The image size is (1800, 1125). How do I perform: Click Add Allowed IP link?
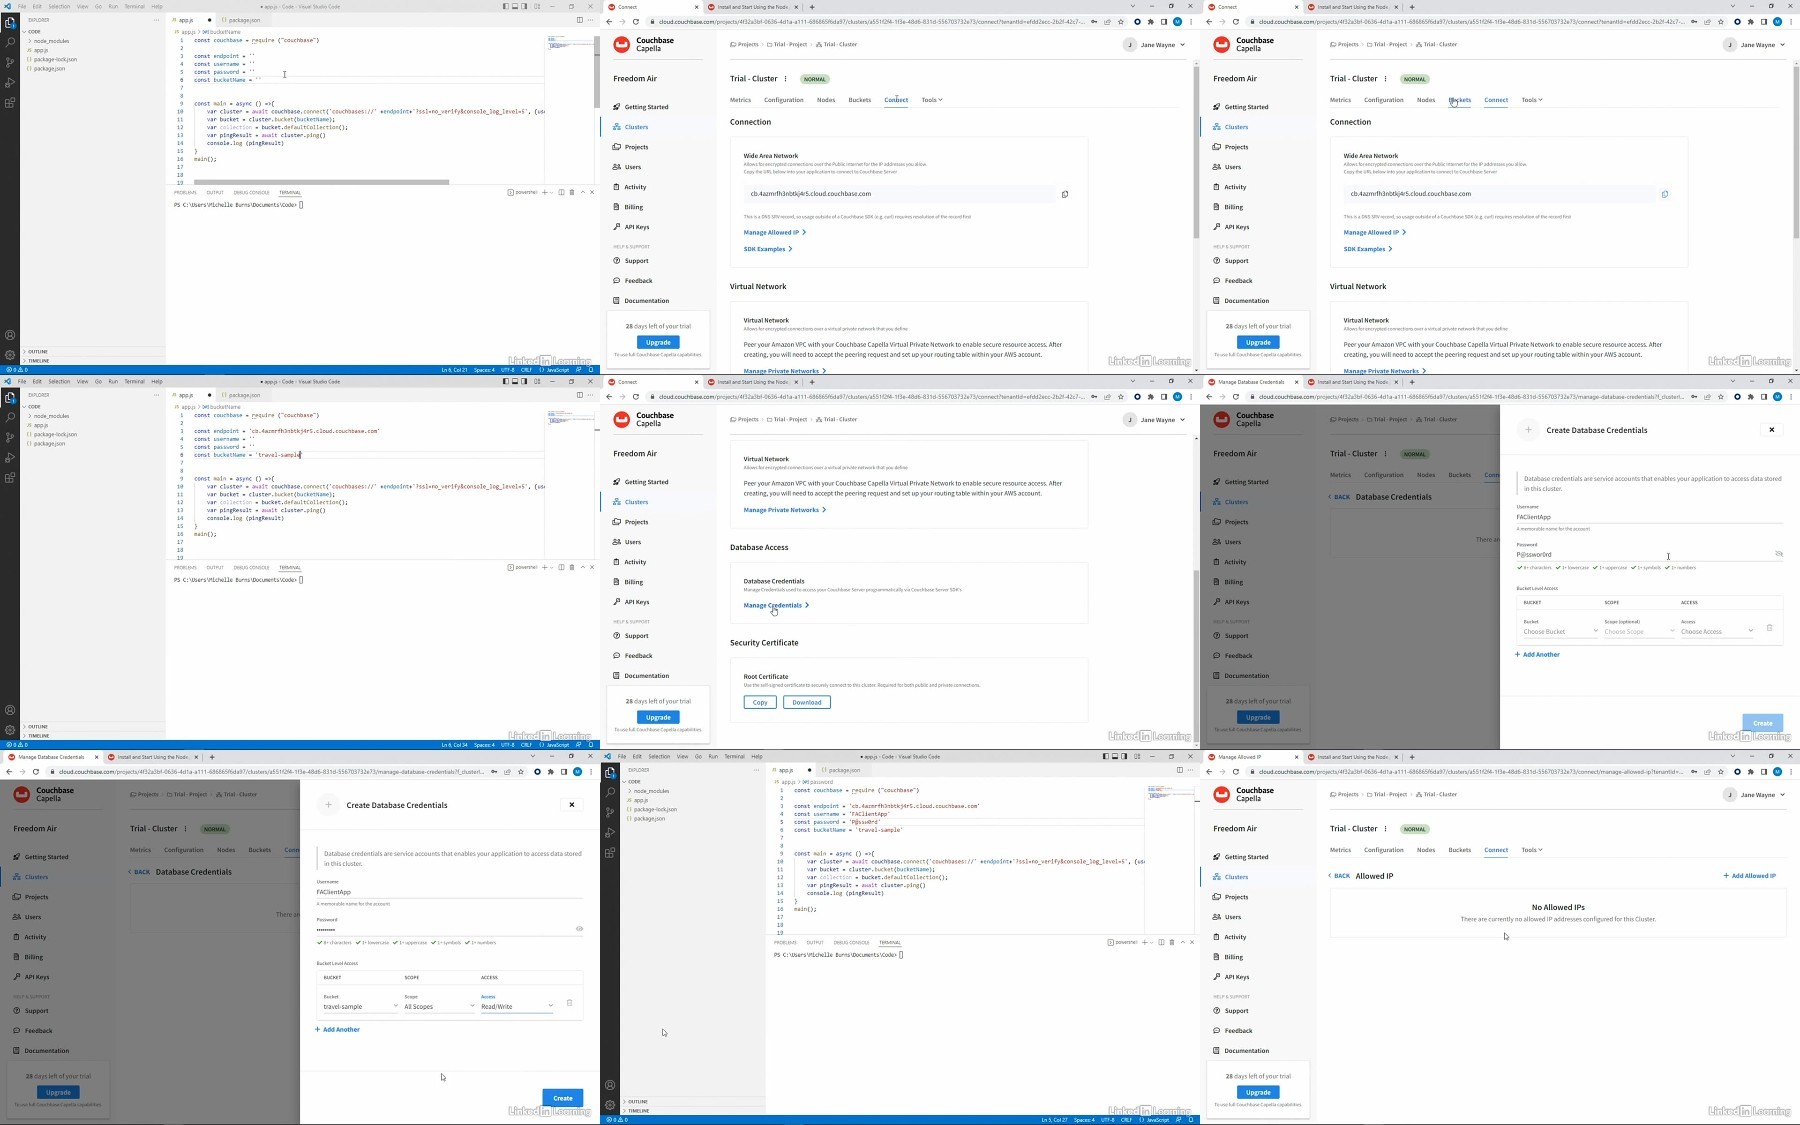[1750, 876]
